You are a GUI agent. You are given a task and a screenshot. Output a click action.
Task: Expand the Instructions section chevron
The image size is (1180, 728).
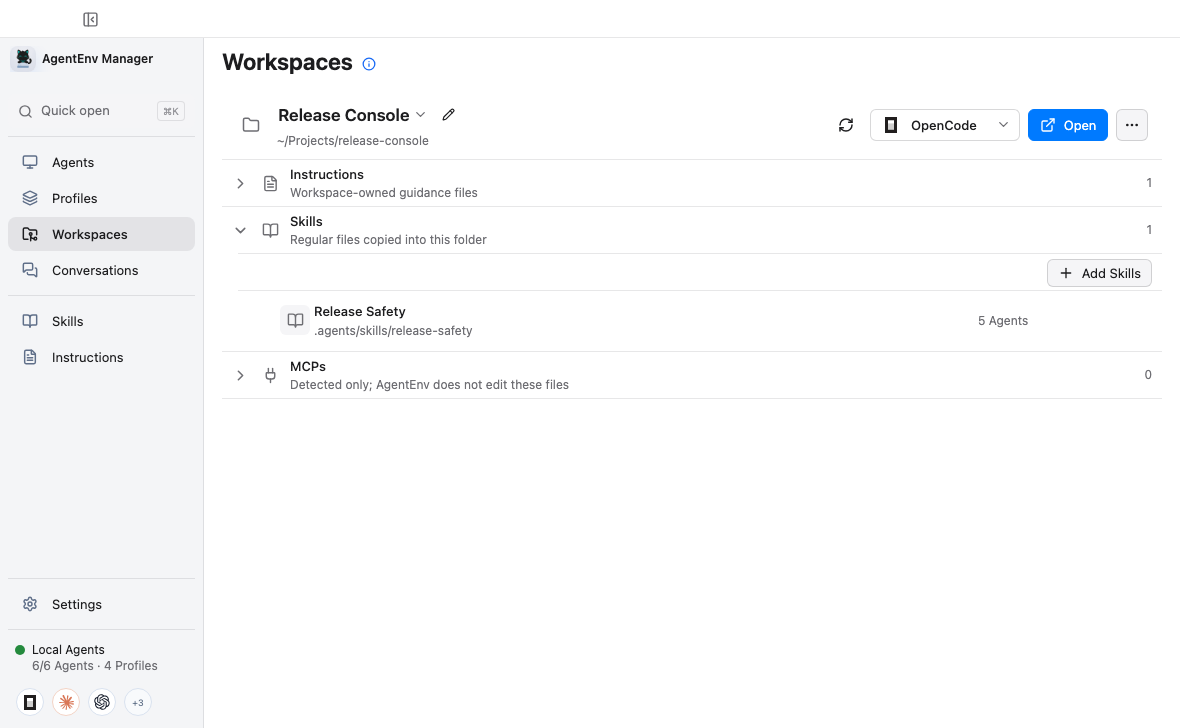click(x=240, y=184)
